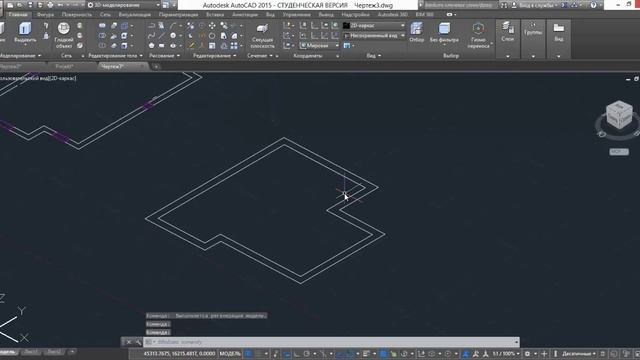Image resolution: width=640 pixels, height=360 pixels.
Task: Switch to the Лист1 layout tab
Action: tap(31, 352)
